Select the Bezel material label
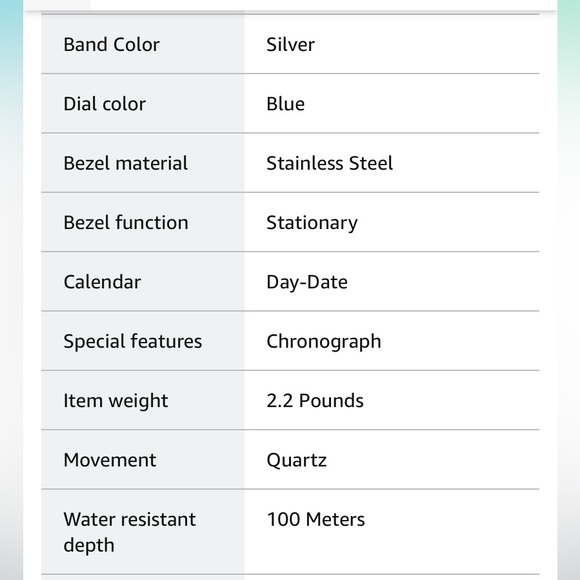This screenshot has width=580, height=580. click(x=126, y=163)
